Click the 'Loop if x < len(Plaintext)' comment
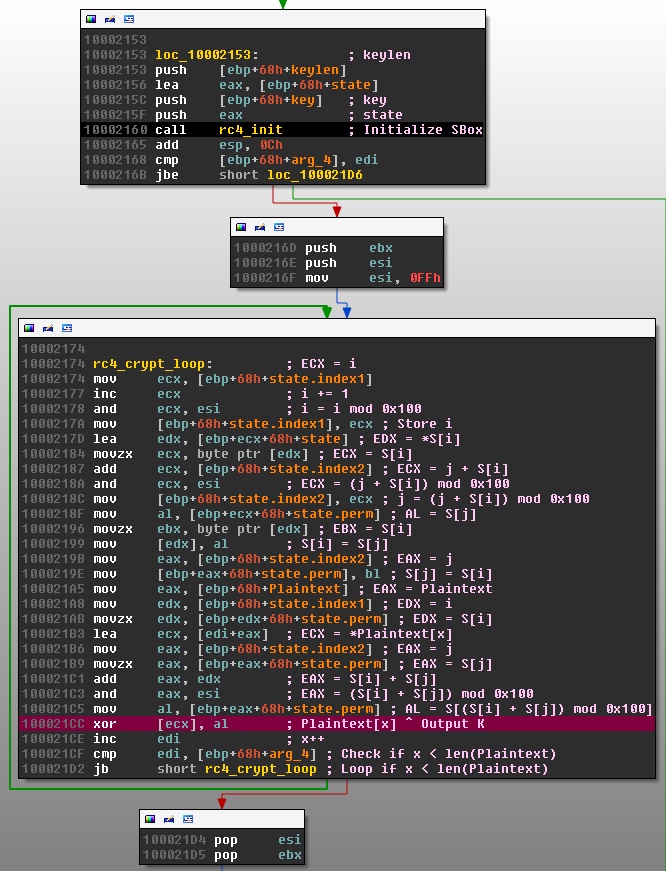The width and height of the screenshot is (666, 871). click(444, 769)
